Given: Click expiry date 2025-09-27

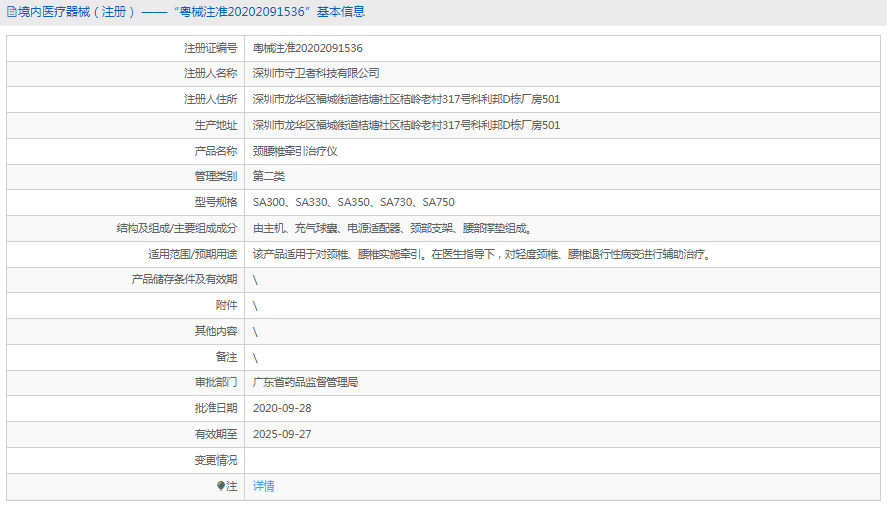Looking at the screenshot, I should tap(282, 434).
